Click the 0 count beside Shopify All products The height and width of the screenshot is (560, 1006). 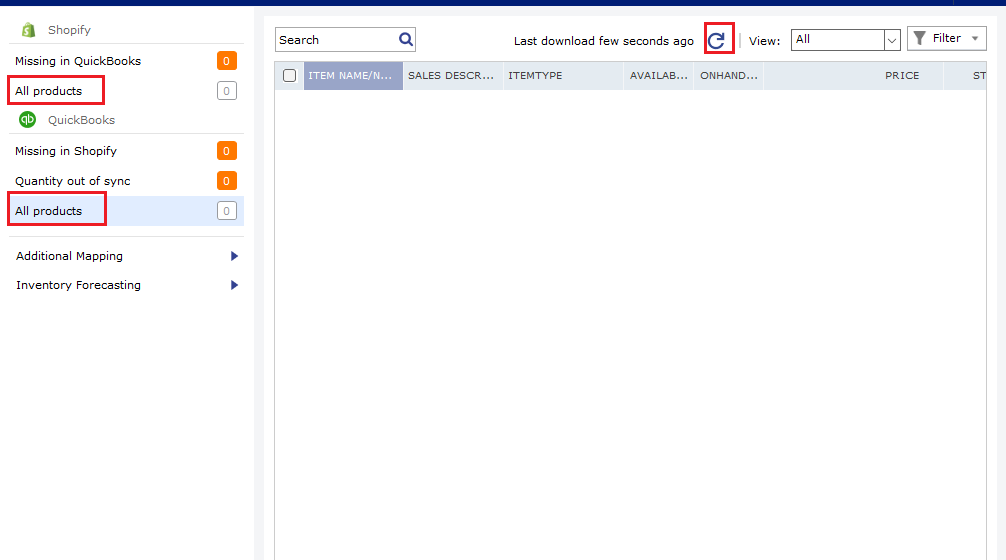226,91
